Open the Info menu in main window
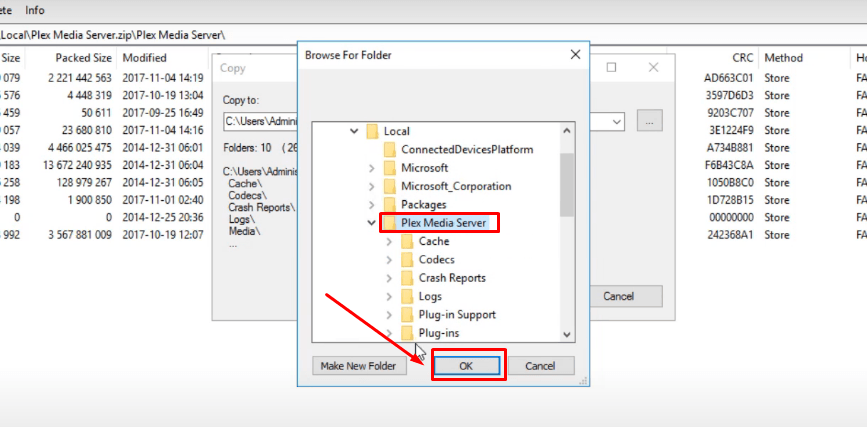This screenshot has height=427, width=867. [35, 10]
